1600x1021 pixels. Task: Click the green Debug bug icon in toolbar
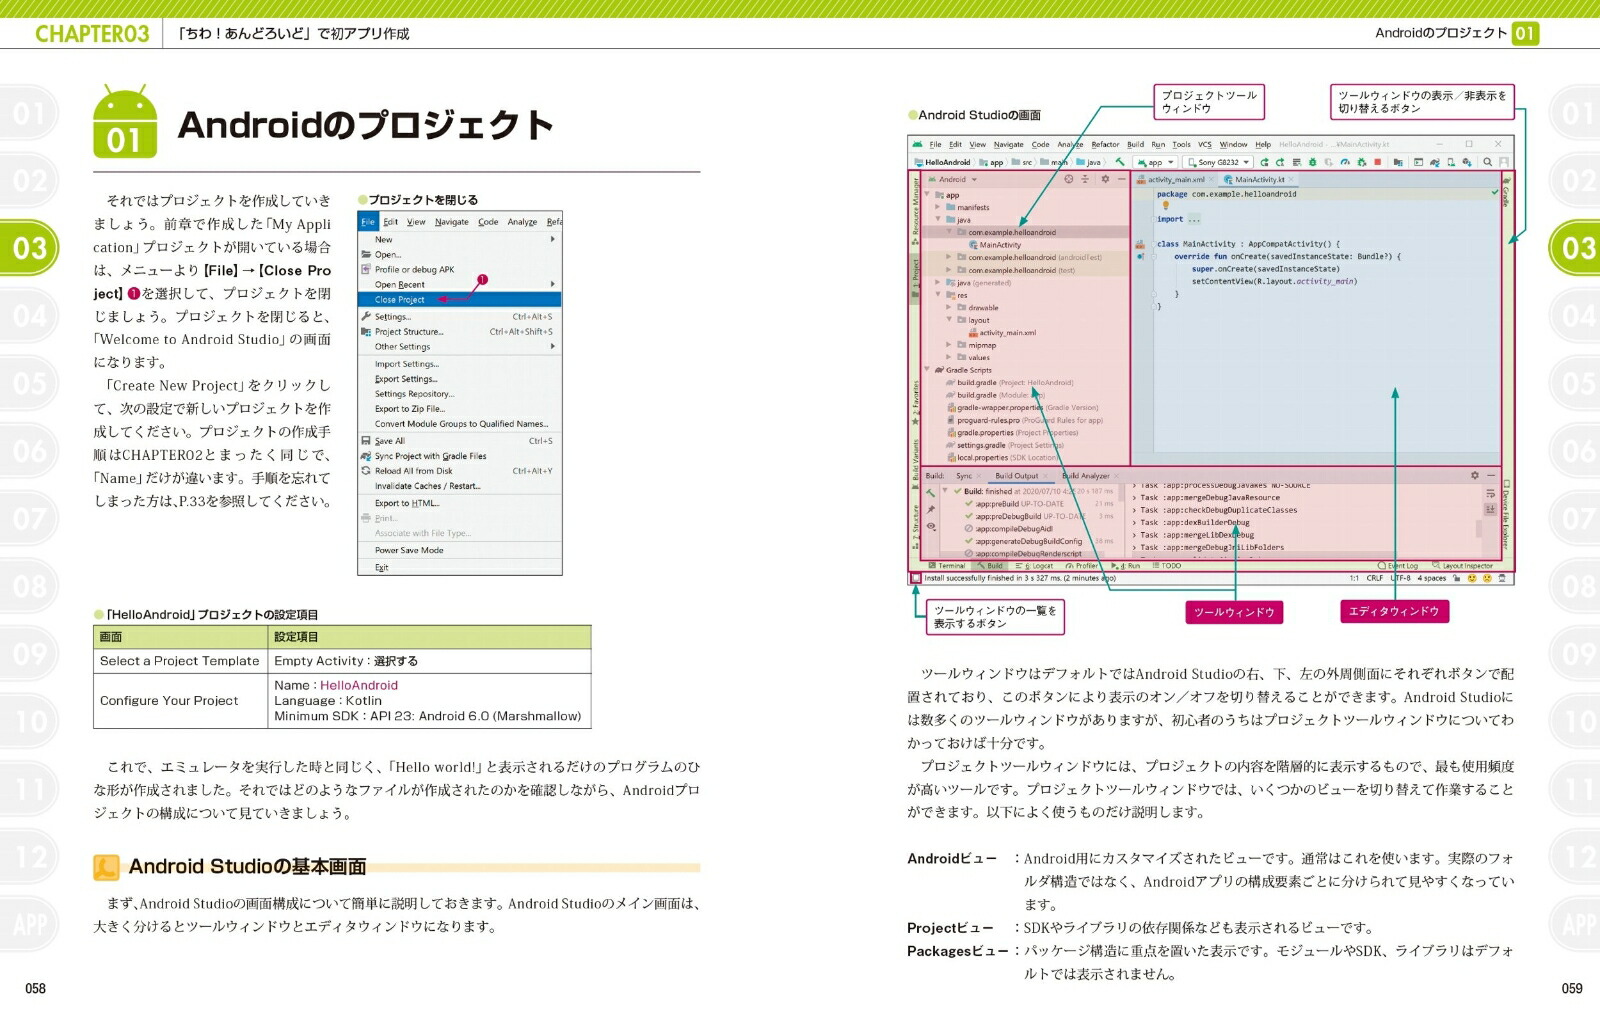point(1313,162)
